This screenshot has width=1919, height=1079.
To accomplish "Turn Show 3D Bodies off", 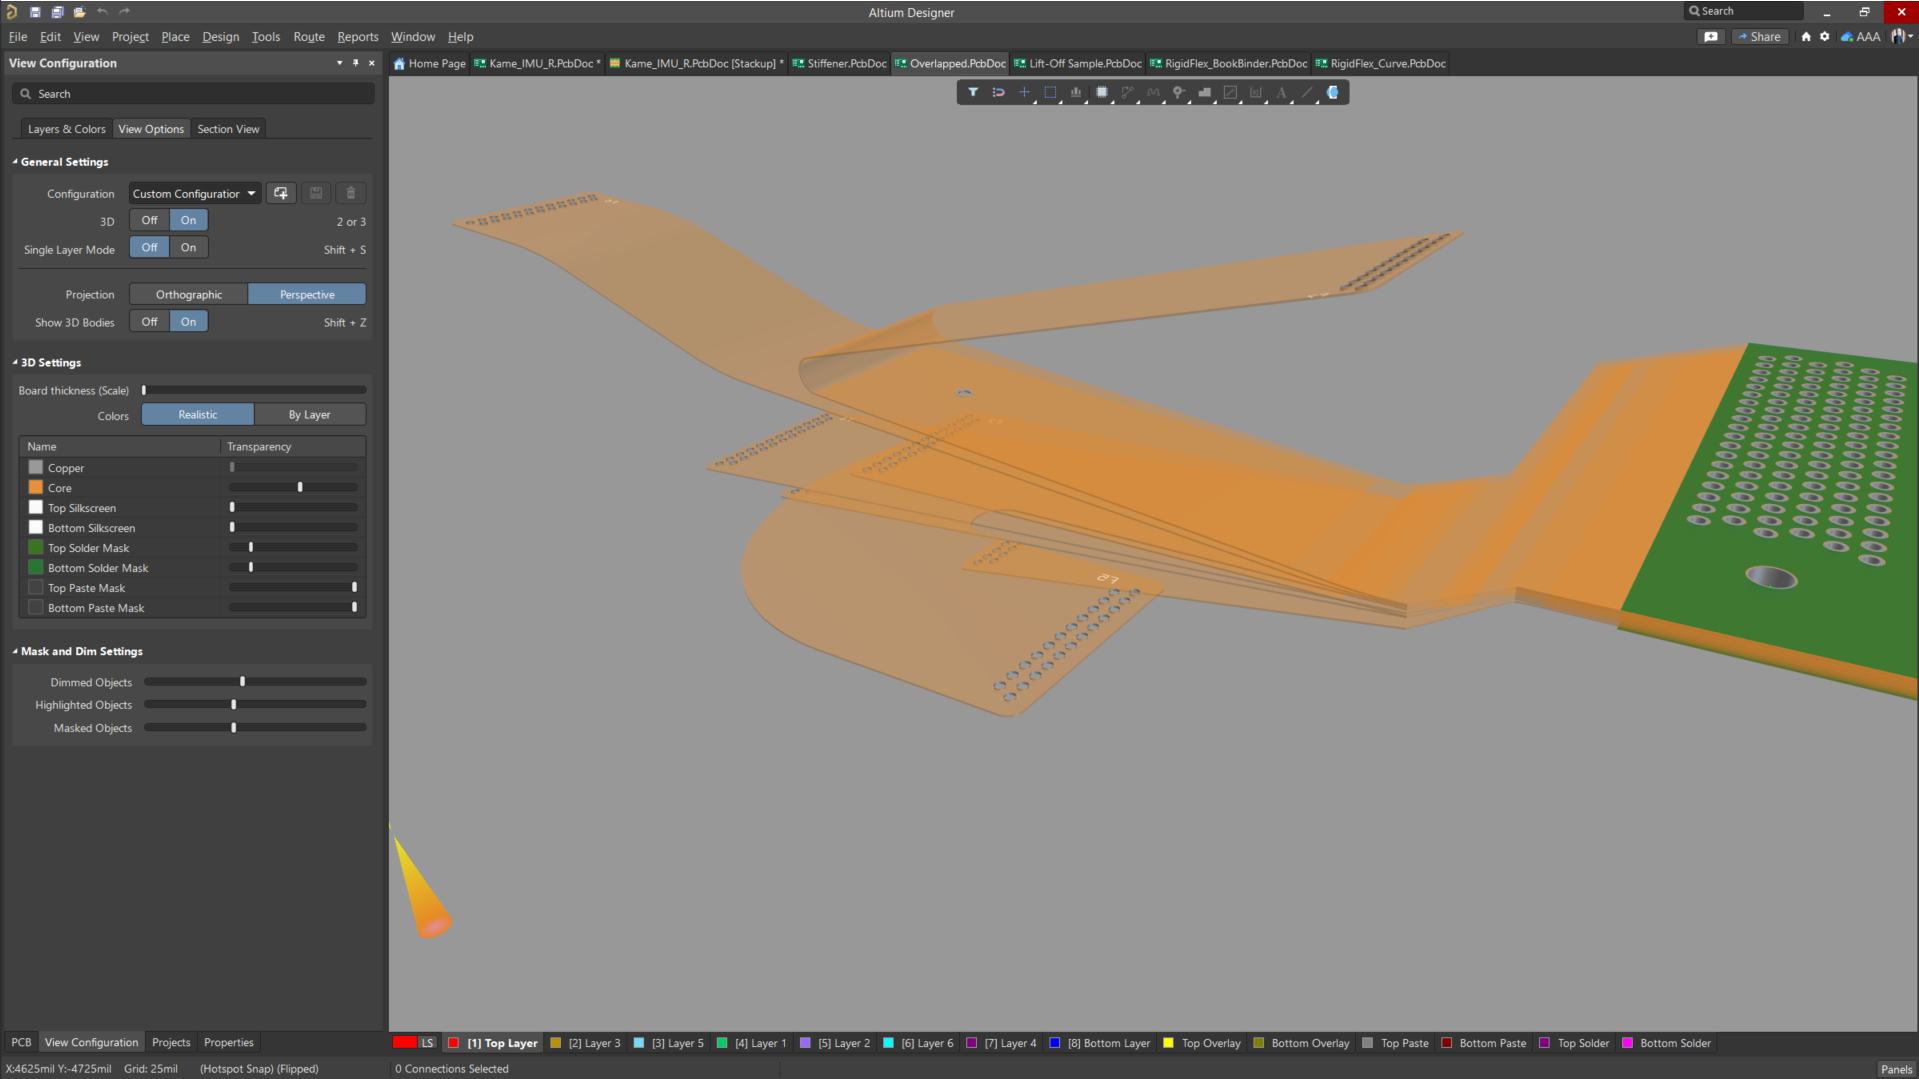I will pyautogui.click(x=149, y=322).
